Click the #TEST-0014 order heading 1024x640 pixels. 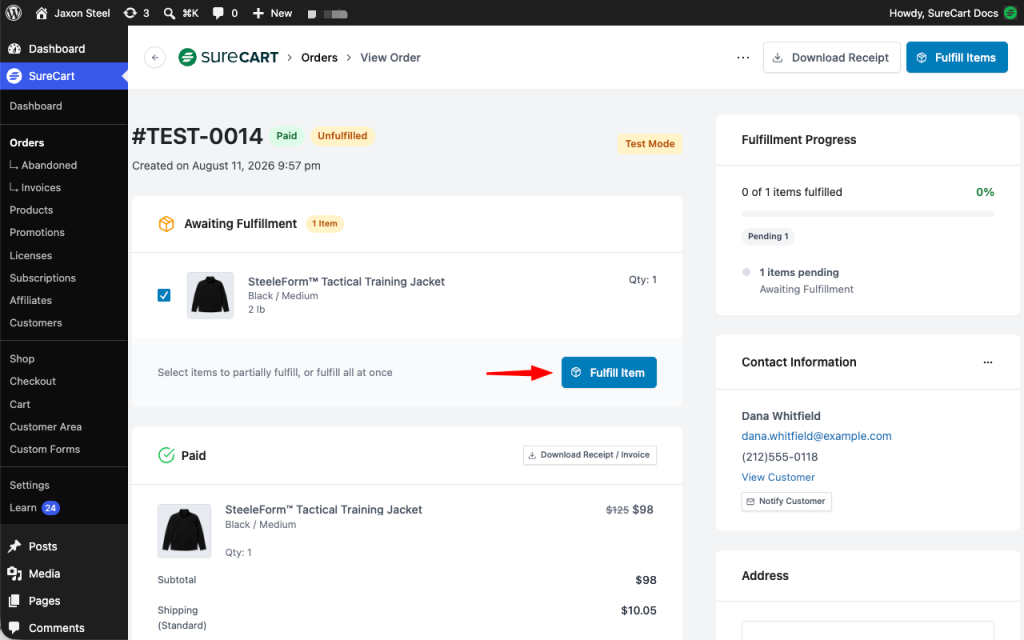point(197,136)
